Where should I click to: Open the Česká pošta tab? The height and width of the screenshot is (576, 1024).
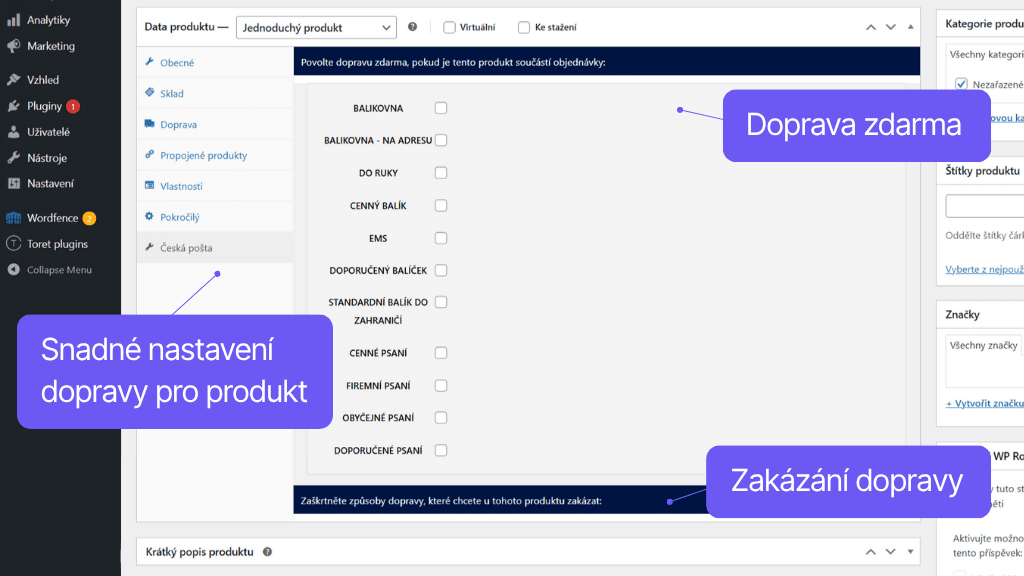186,246
